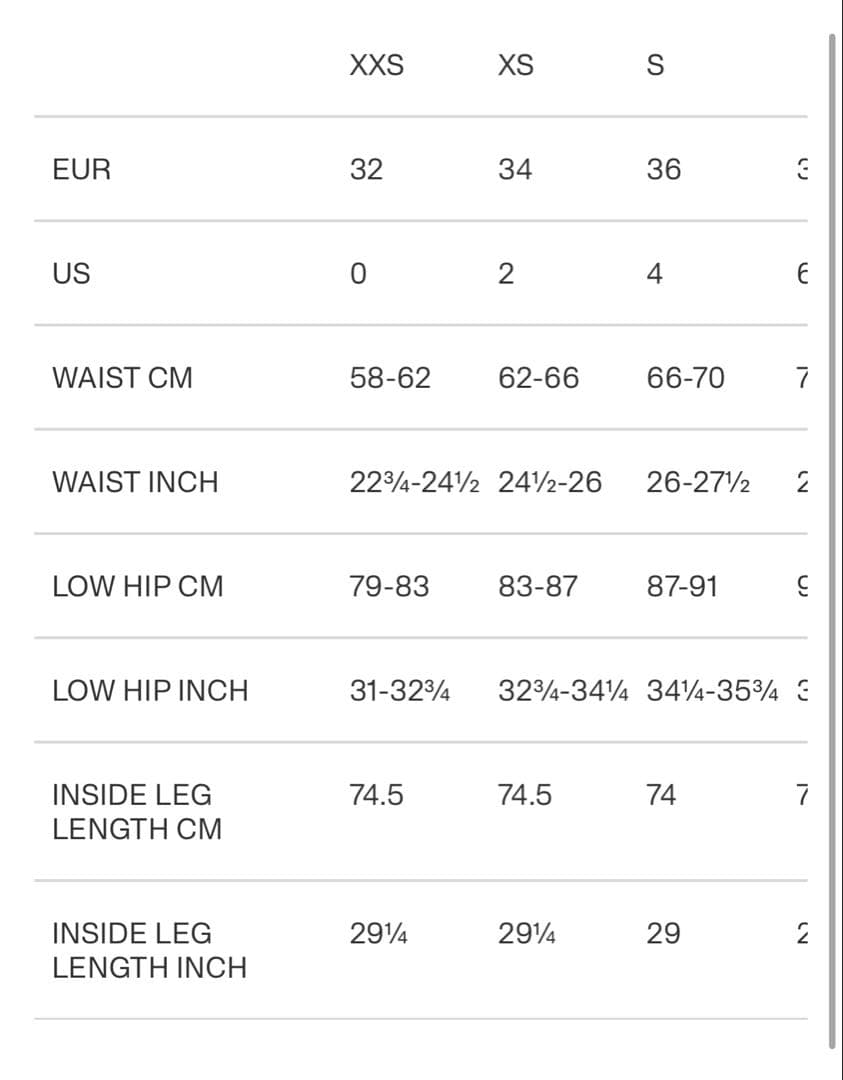
Task: Select the XS size column header
Action: click(x=515, y=66)
